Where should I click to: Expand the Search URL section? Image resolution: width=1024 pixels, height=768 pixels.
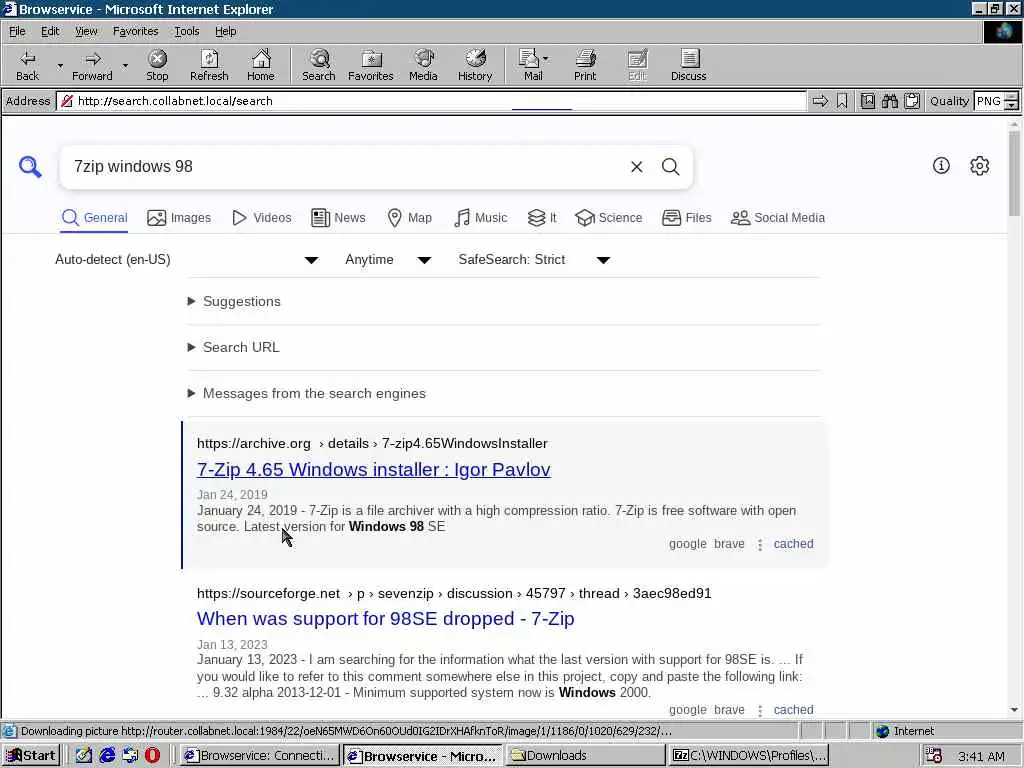[x=234, y=347]
